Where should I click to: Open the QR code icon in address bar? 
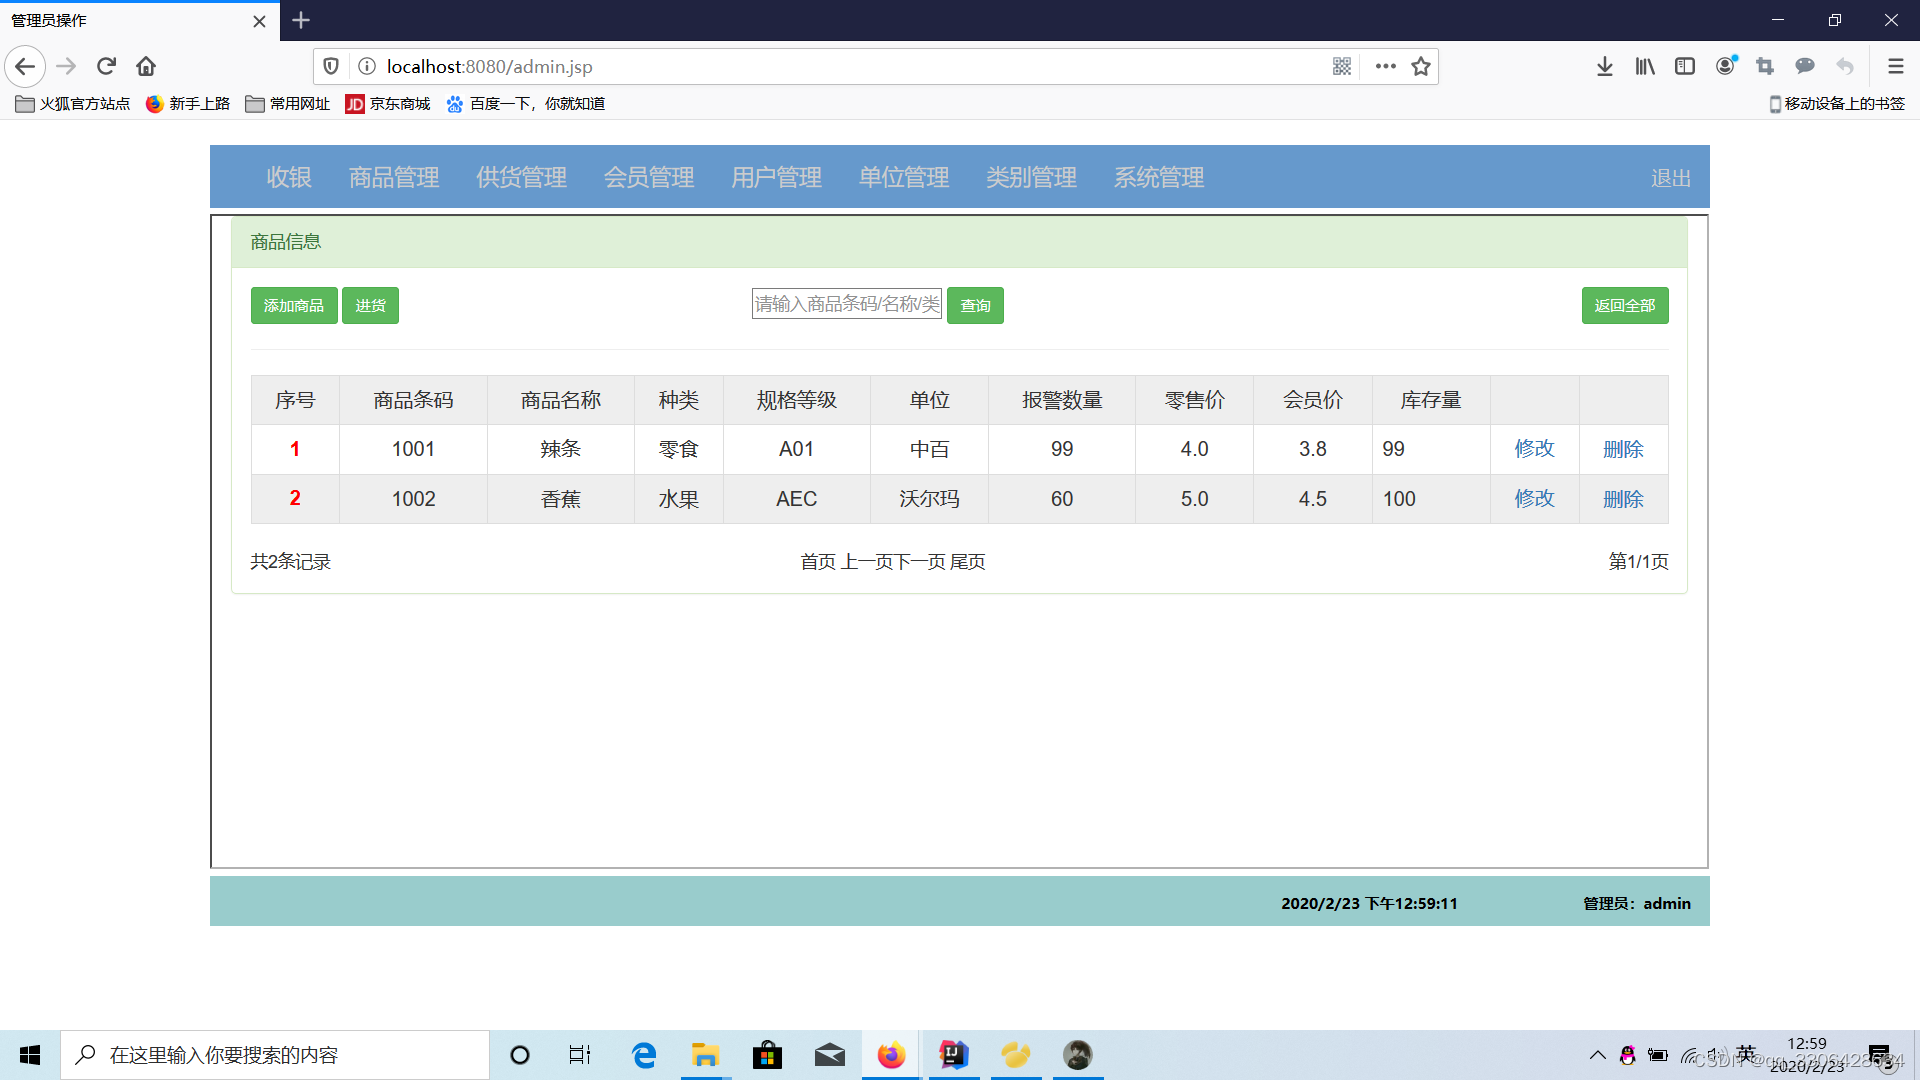tap(1342, 67)
